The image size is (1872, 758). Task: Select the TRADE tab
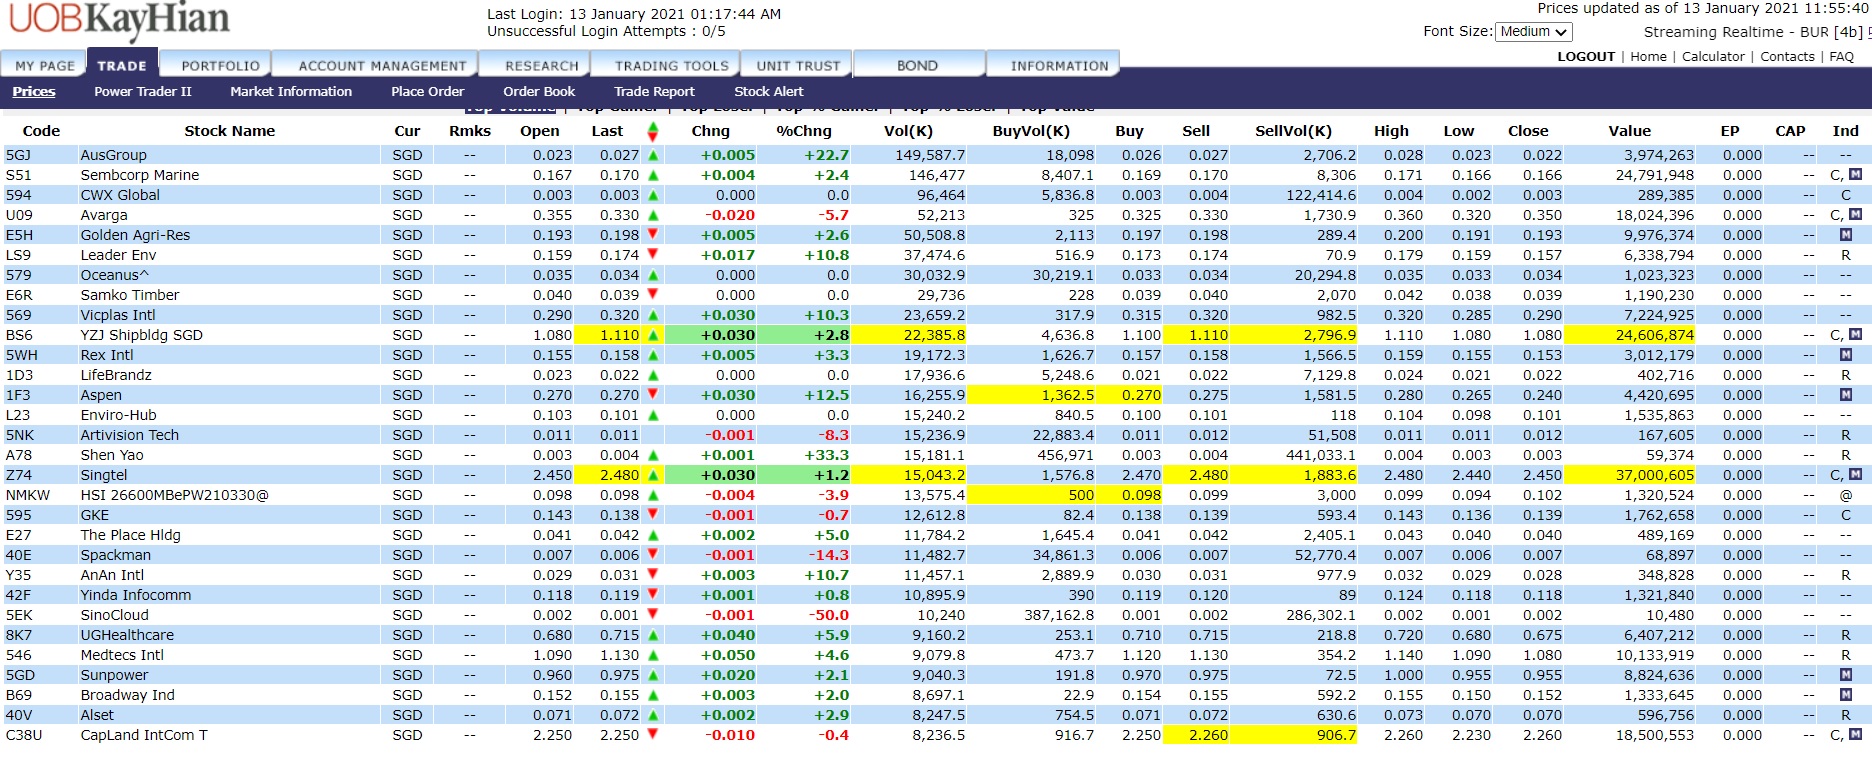(122, 66)
